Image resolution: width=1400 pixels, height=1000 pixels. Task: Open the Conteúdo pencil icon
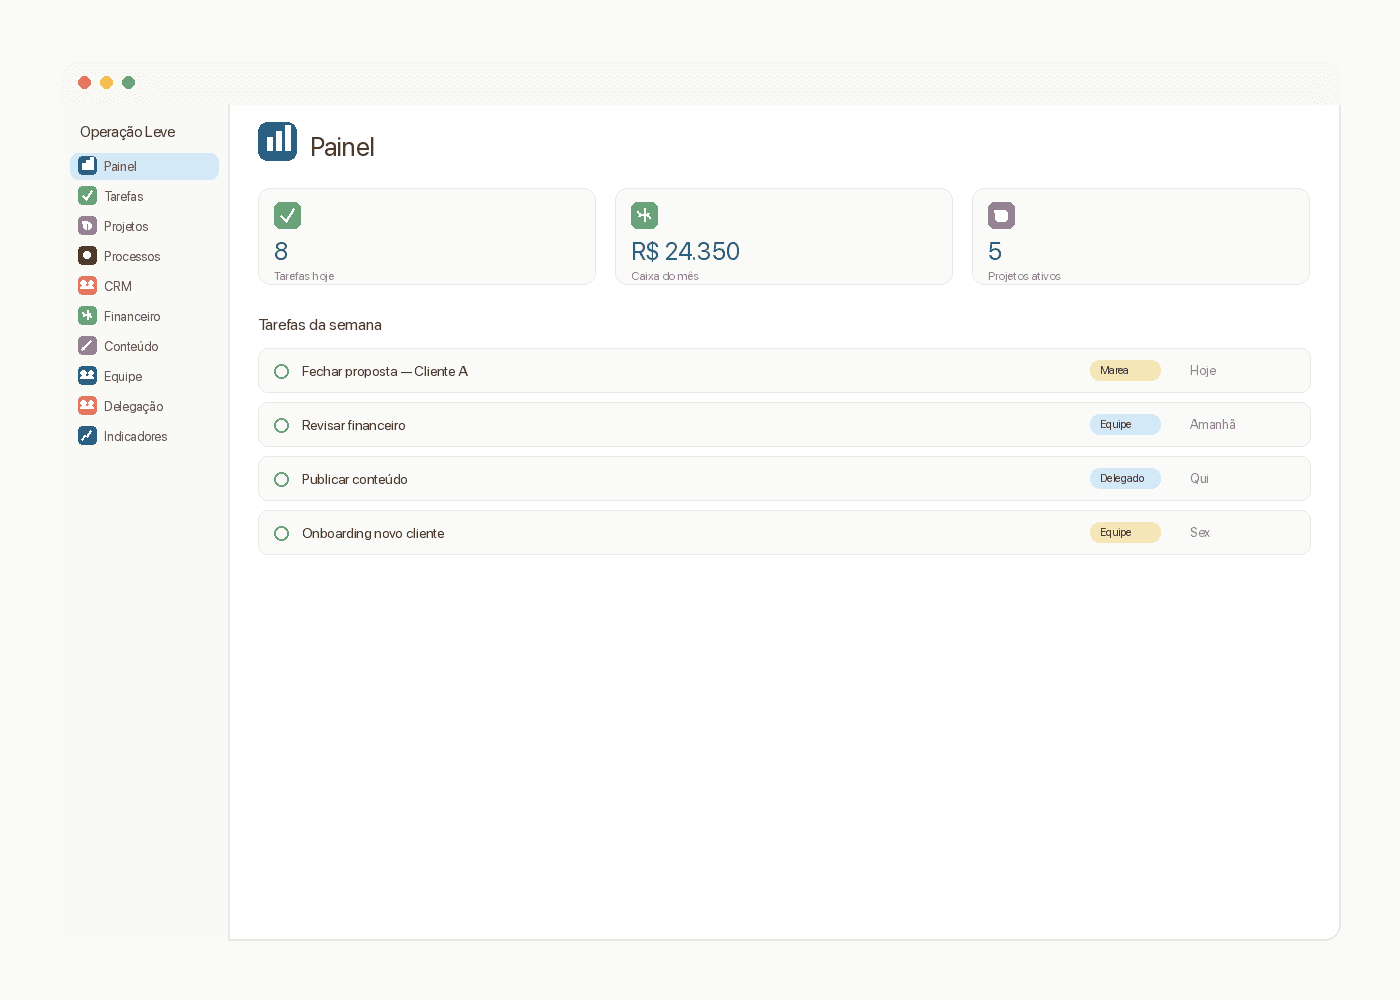(88, 346)
